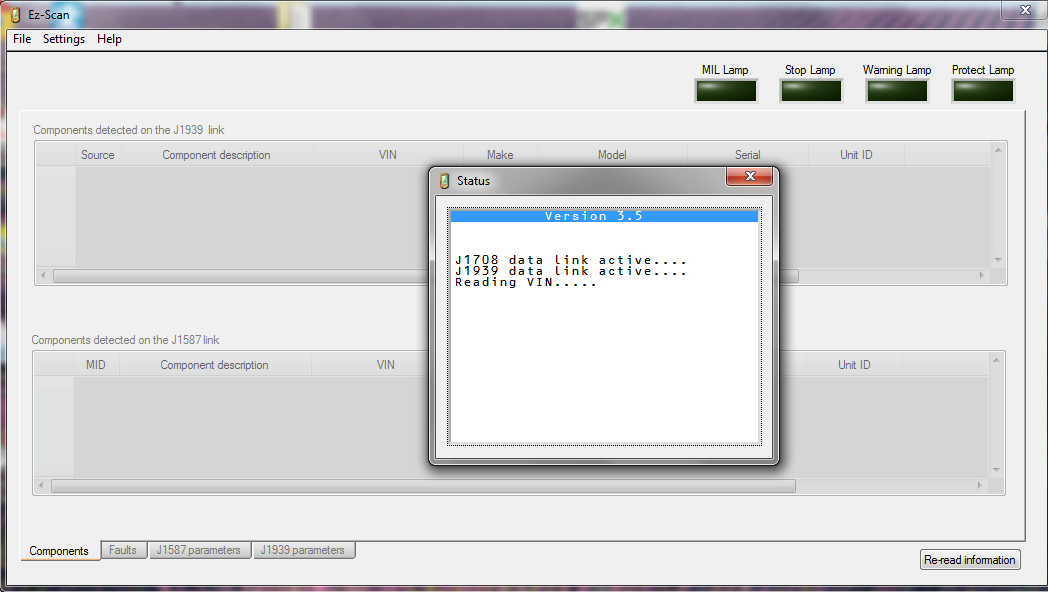Close the Status dialog
Viewport: 1048px width, 592px height.
click(749, 177)
